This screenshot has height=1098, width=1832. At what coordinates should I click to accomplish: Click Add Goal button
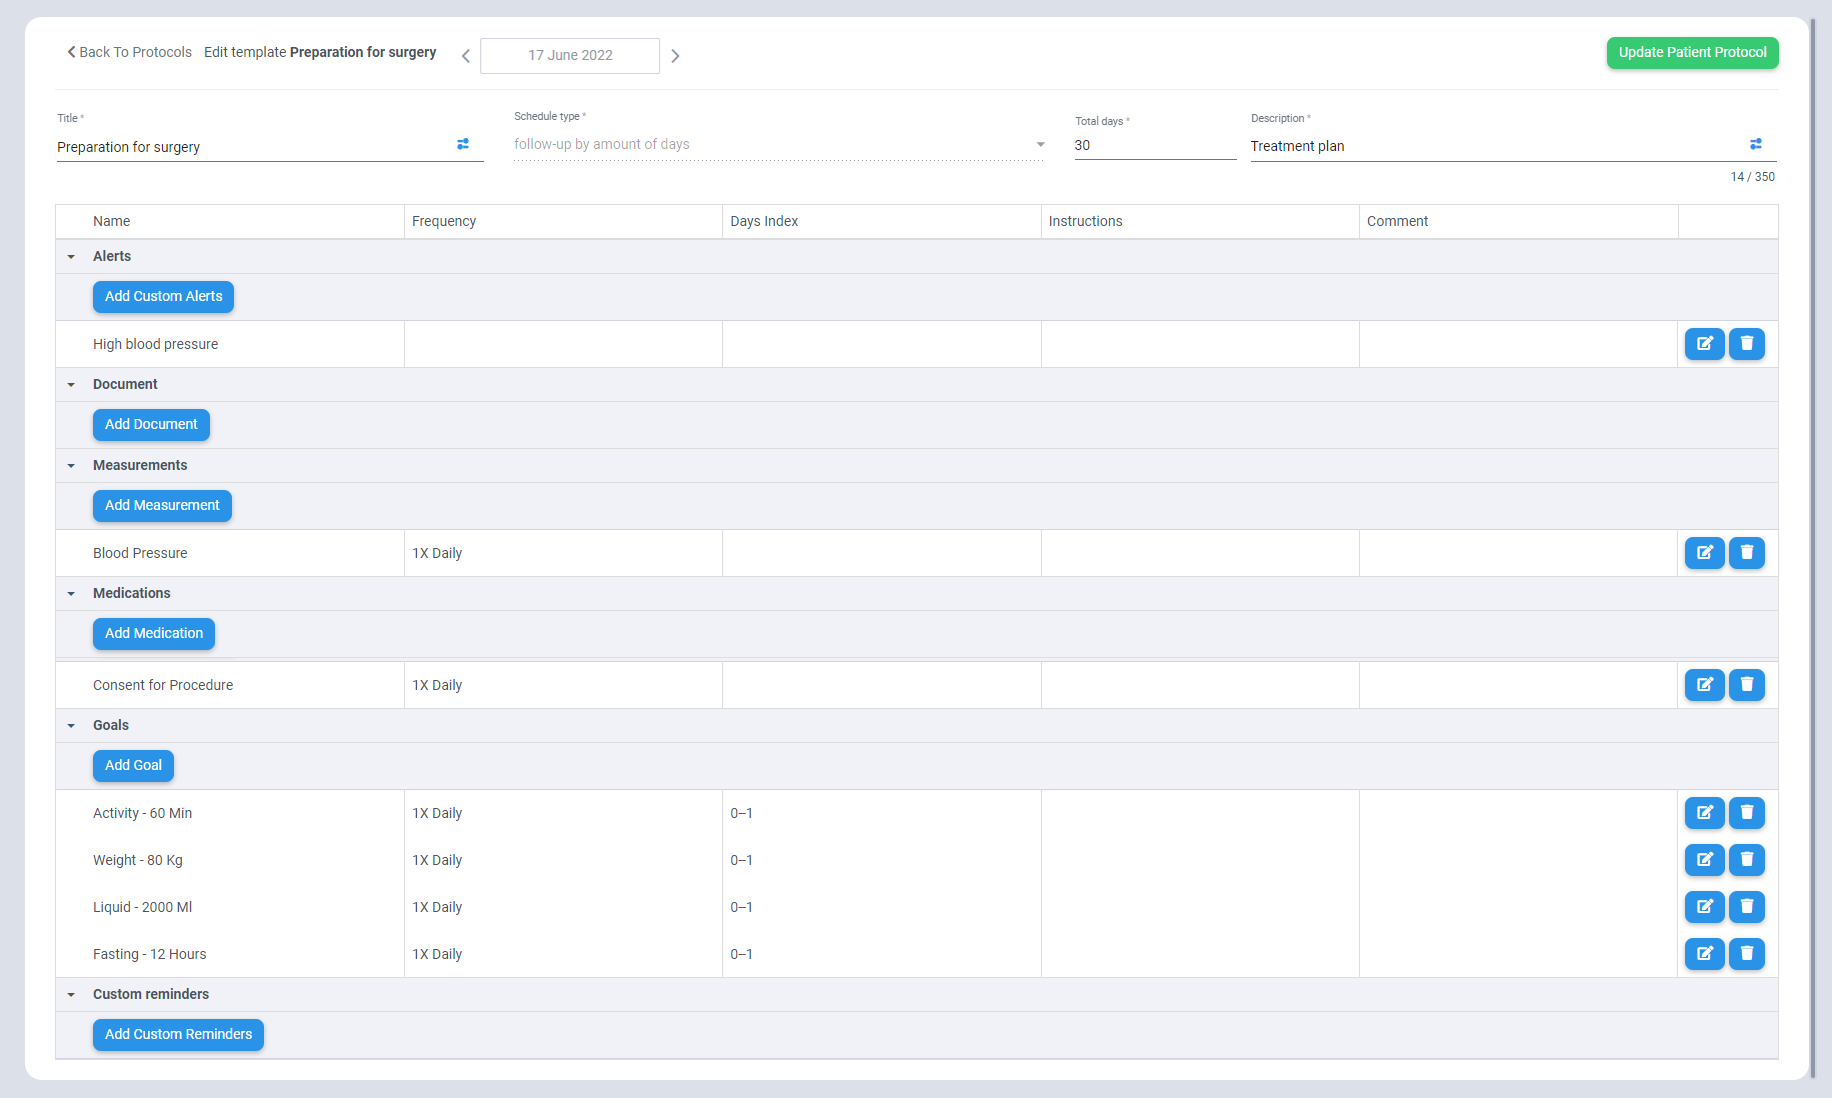click(x=133, y=766)
